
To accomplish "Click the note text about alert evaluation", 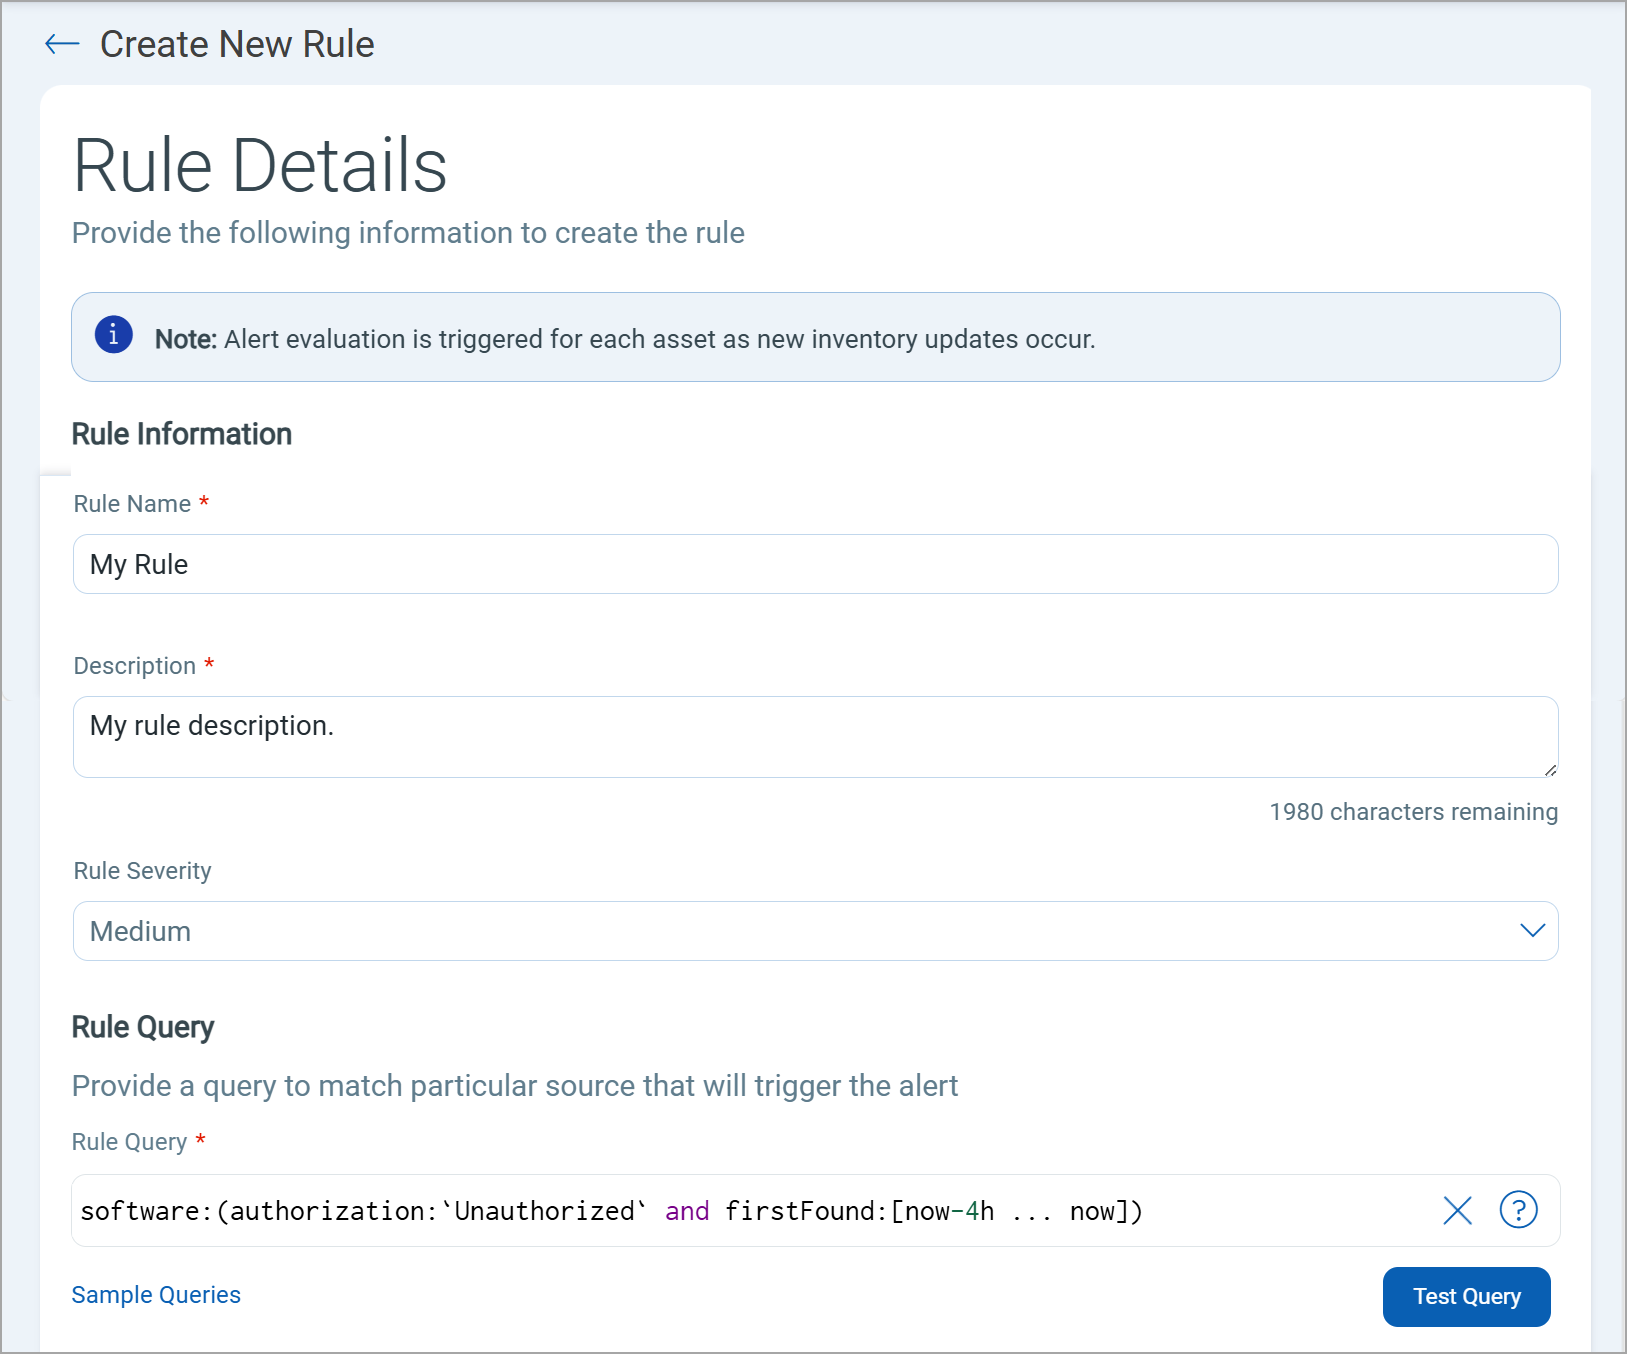I will pyautogui.click(x=625, y=339).
